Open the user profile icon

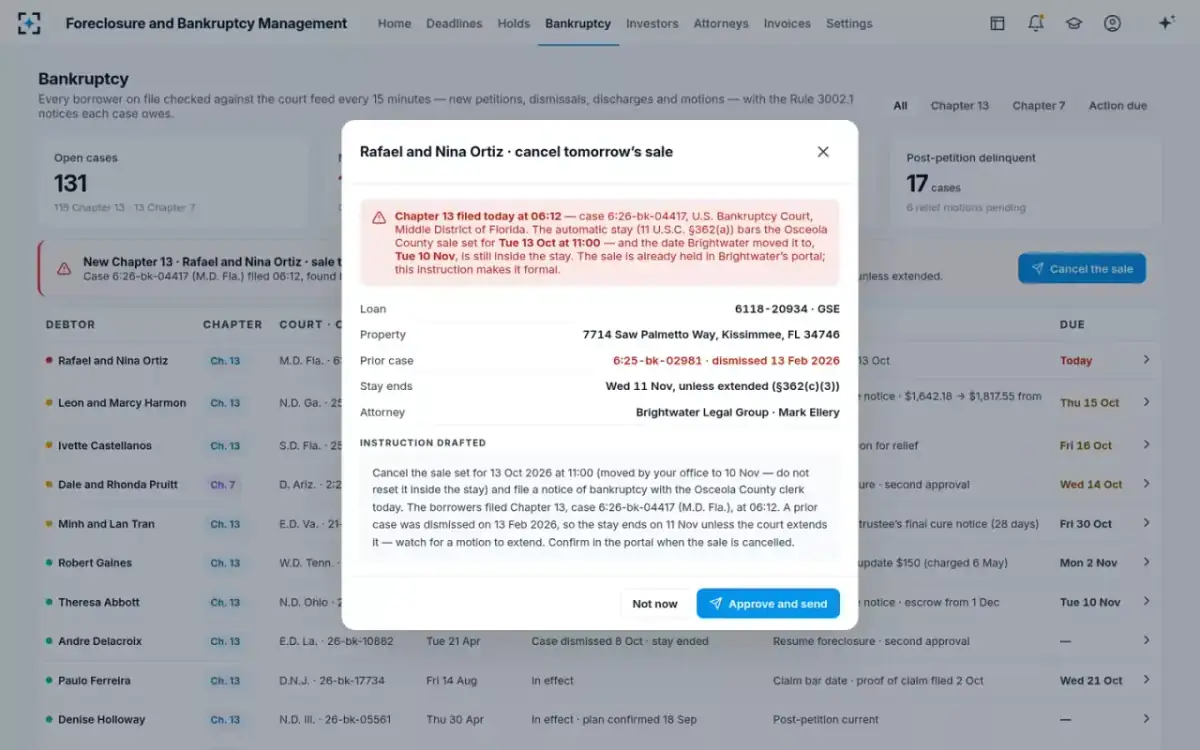click(x=1112, y=23)
